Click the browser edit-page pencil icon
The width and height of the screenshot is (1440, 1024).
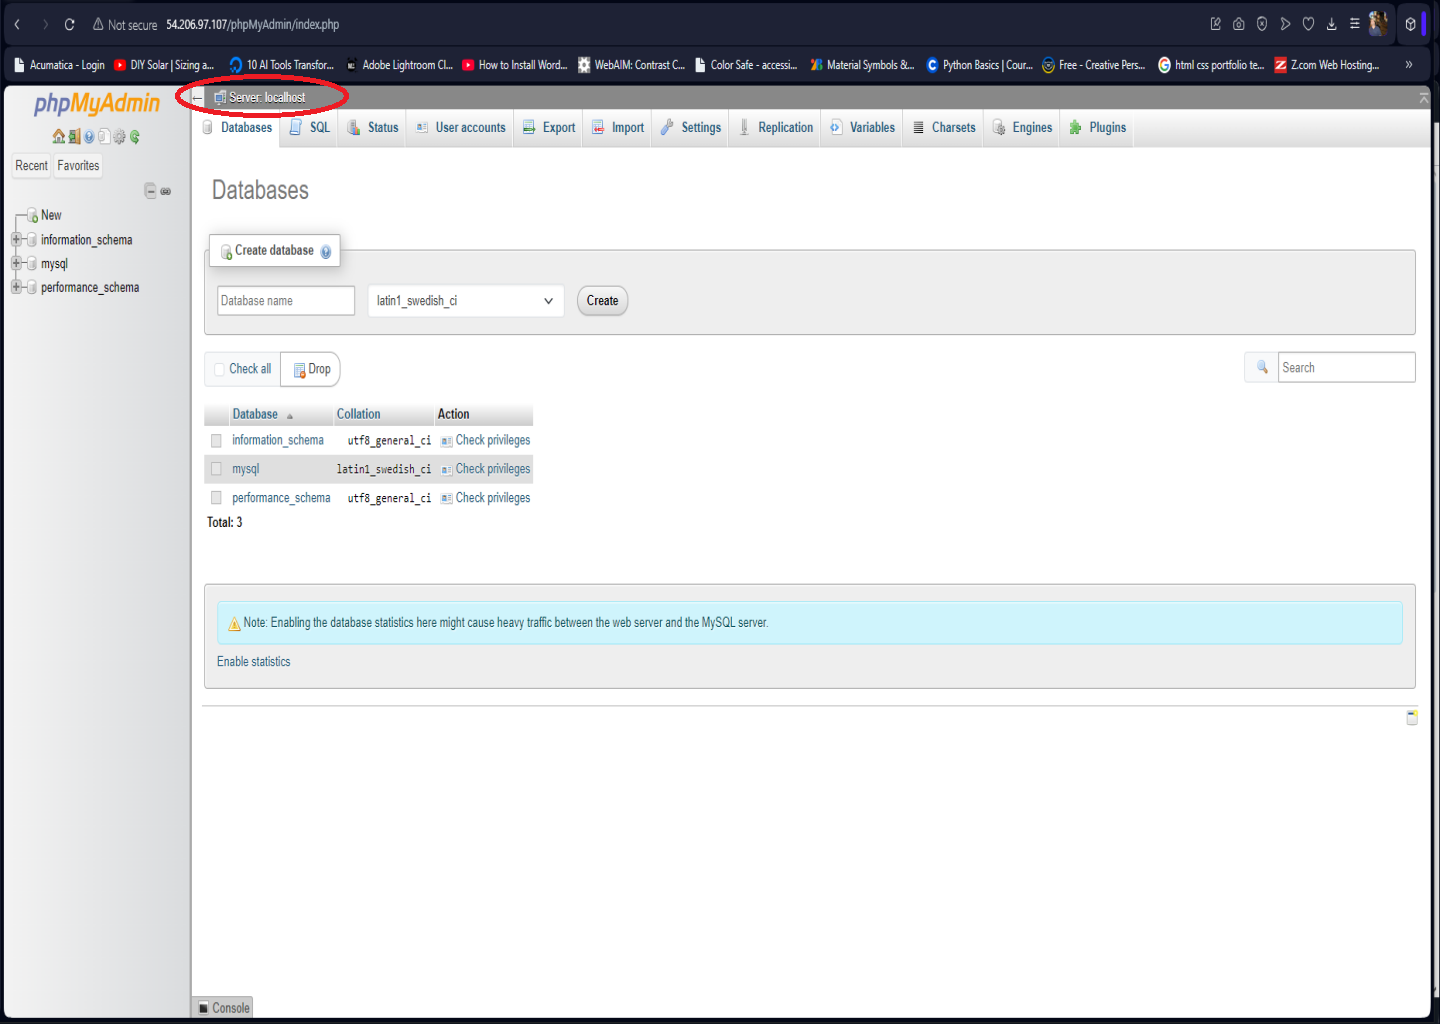(x=1216, y=24)
